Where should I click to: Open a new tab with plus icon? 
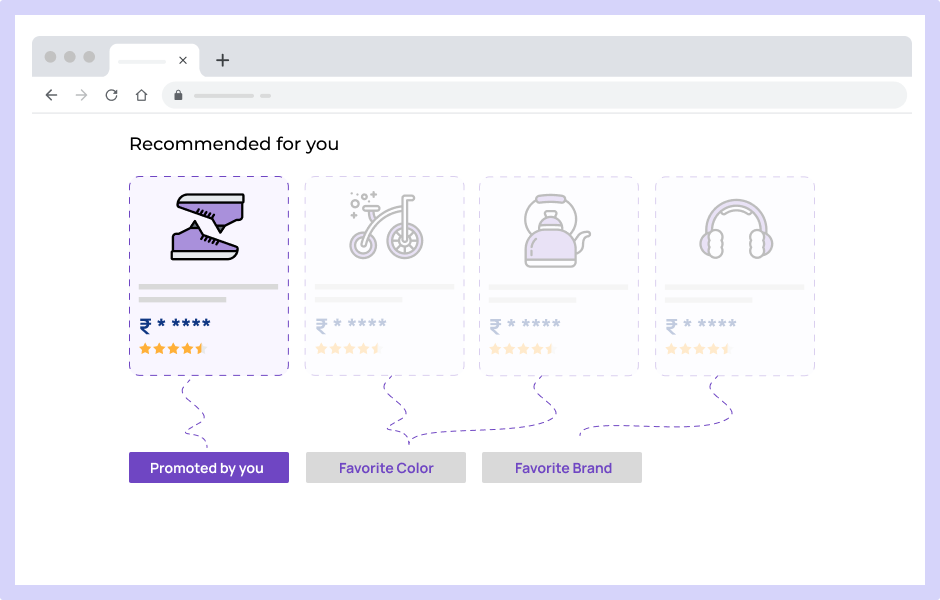(222, 60)
